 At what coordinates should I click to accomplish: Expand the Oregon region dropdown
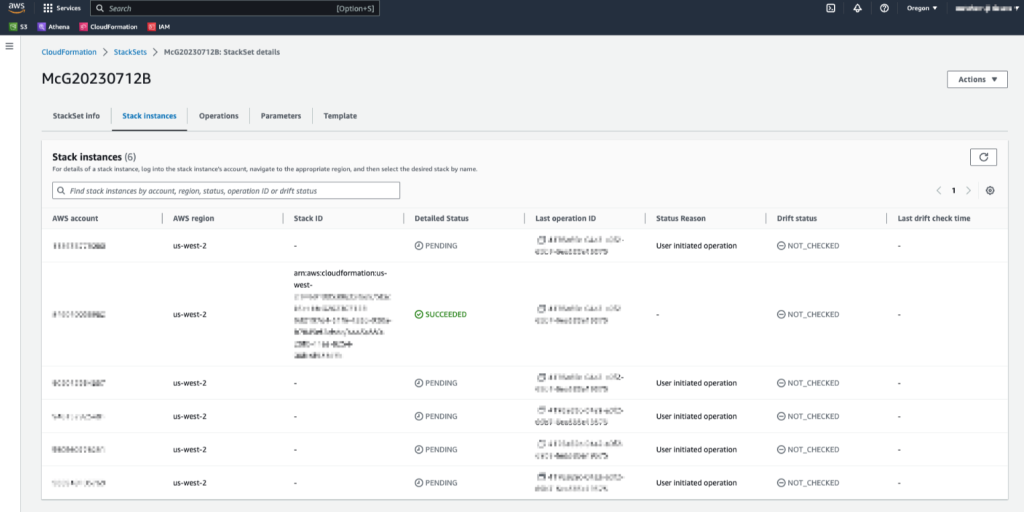click(921, 8)
